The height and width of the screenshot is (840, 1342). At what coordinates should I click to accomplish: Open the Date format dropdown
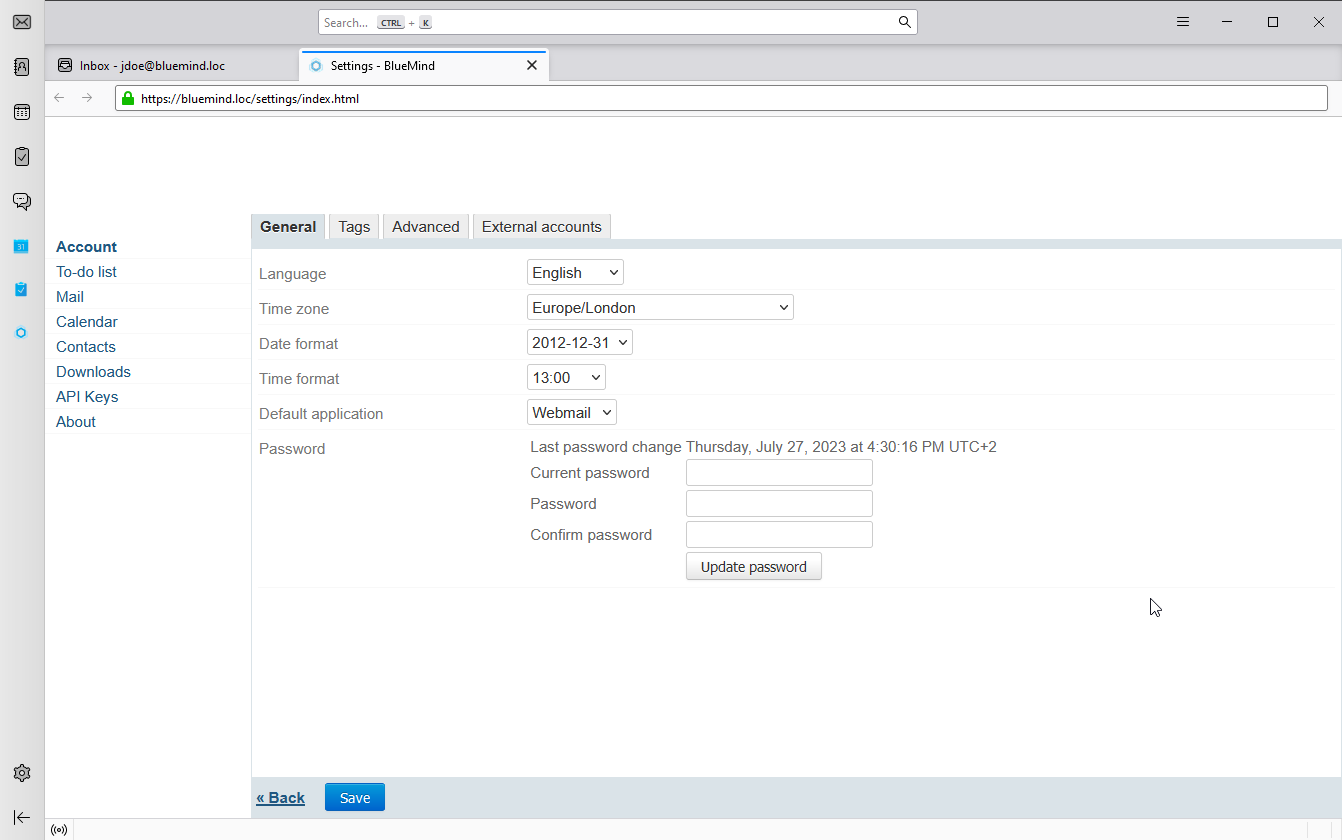pyautogui.click(x=580, y=342)
